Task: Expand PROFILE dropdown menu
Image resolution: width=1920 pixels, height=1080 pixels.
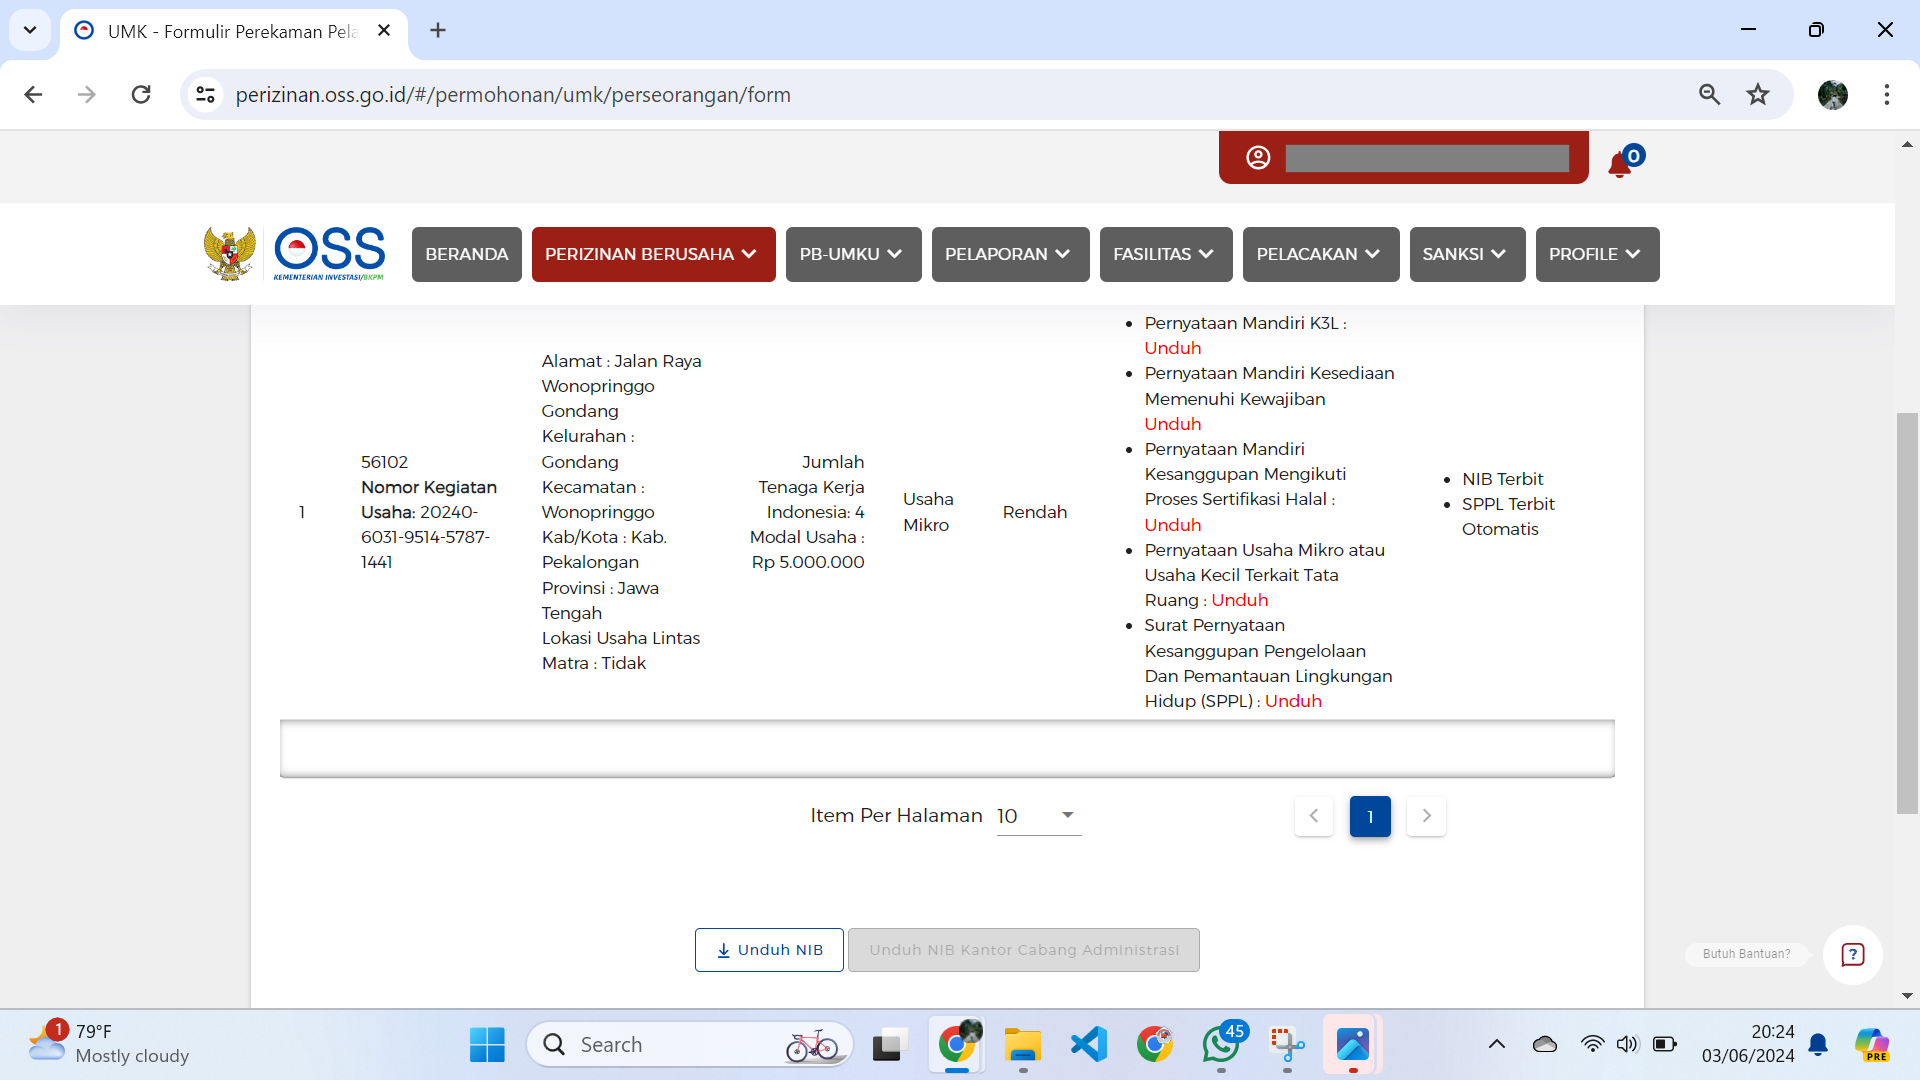Action: 1598,254
